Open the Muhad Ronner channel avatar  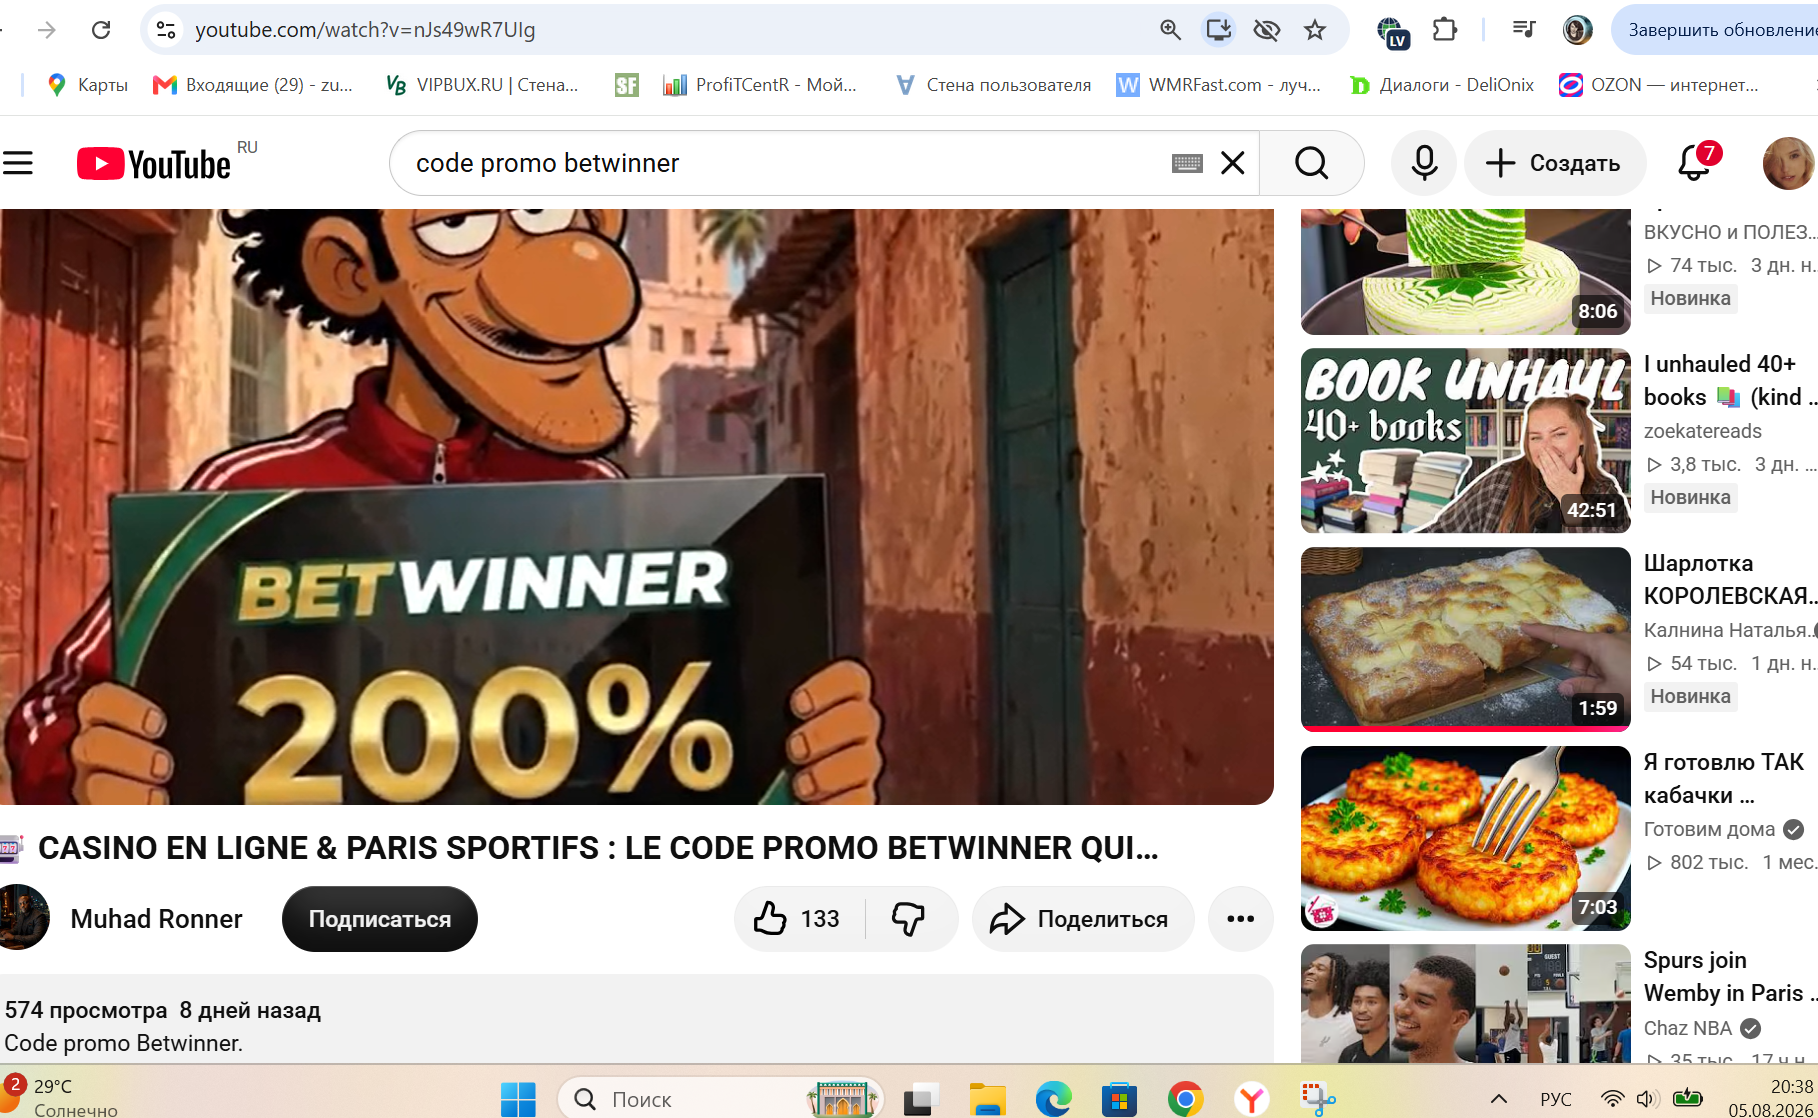click(22, 918)
